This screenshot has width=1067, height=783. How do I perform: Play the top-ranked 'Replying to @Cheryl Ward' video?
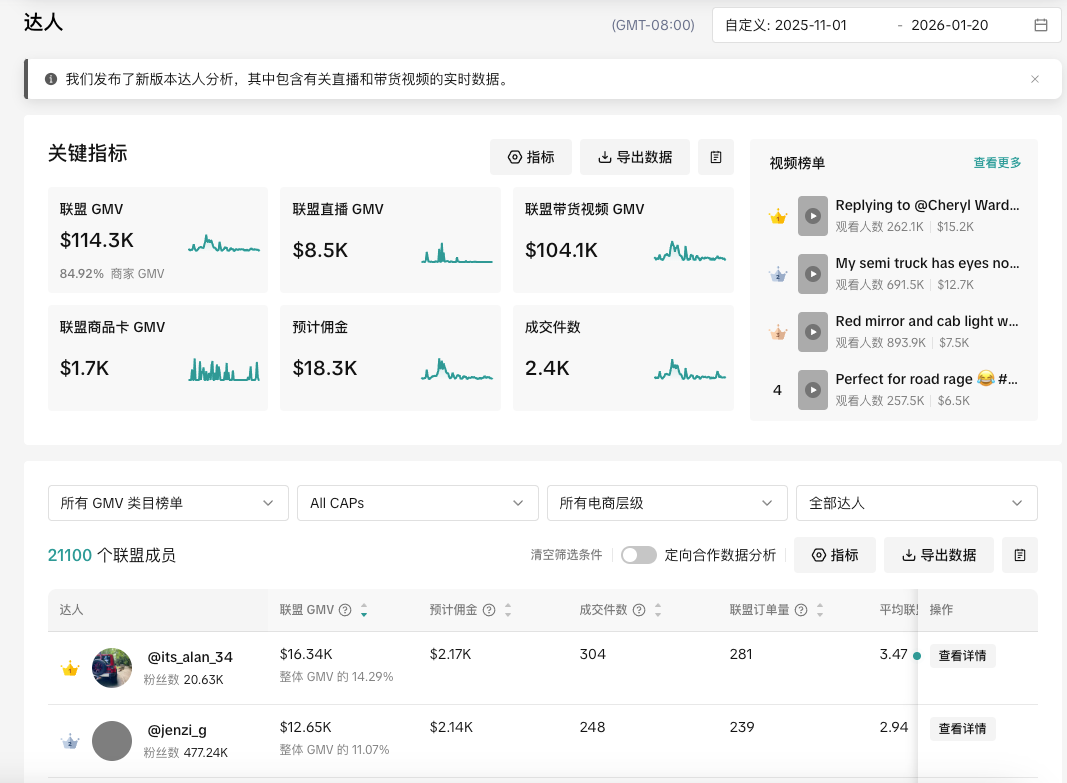click(x=813, y=216)
